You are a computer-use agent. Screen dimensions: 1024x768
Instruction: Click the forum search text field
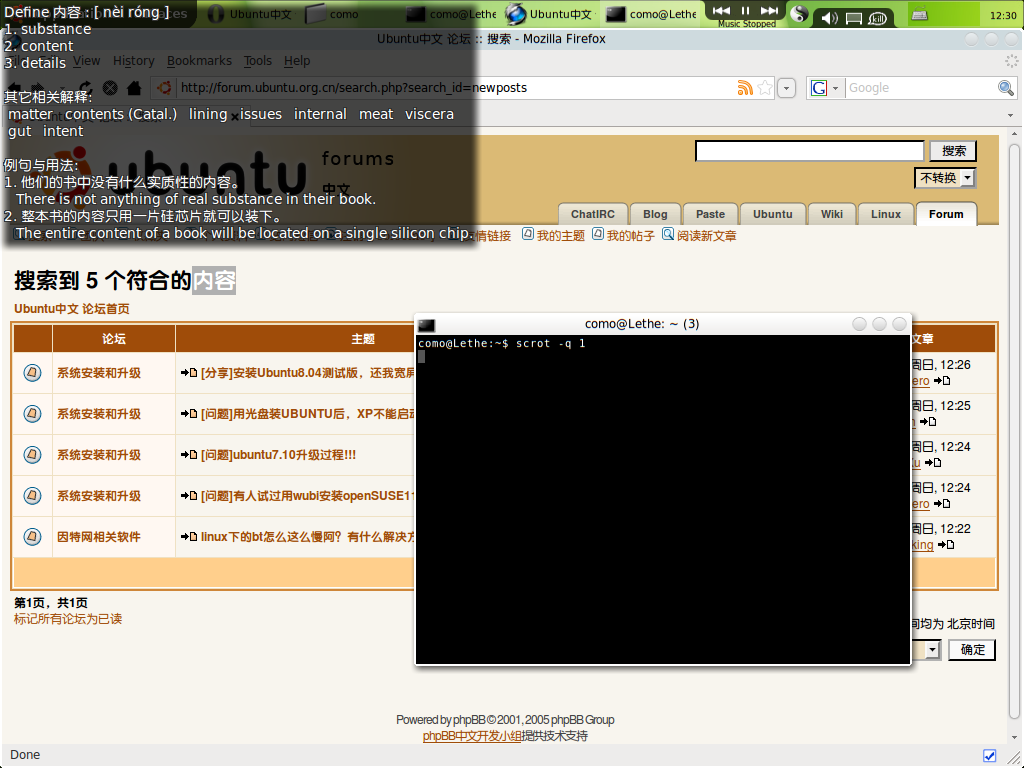point(810,151)
